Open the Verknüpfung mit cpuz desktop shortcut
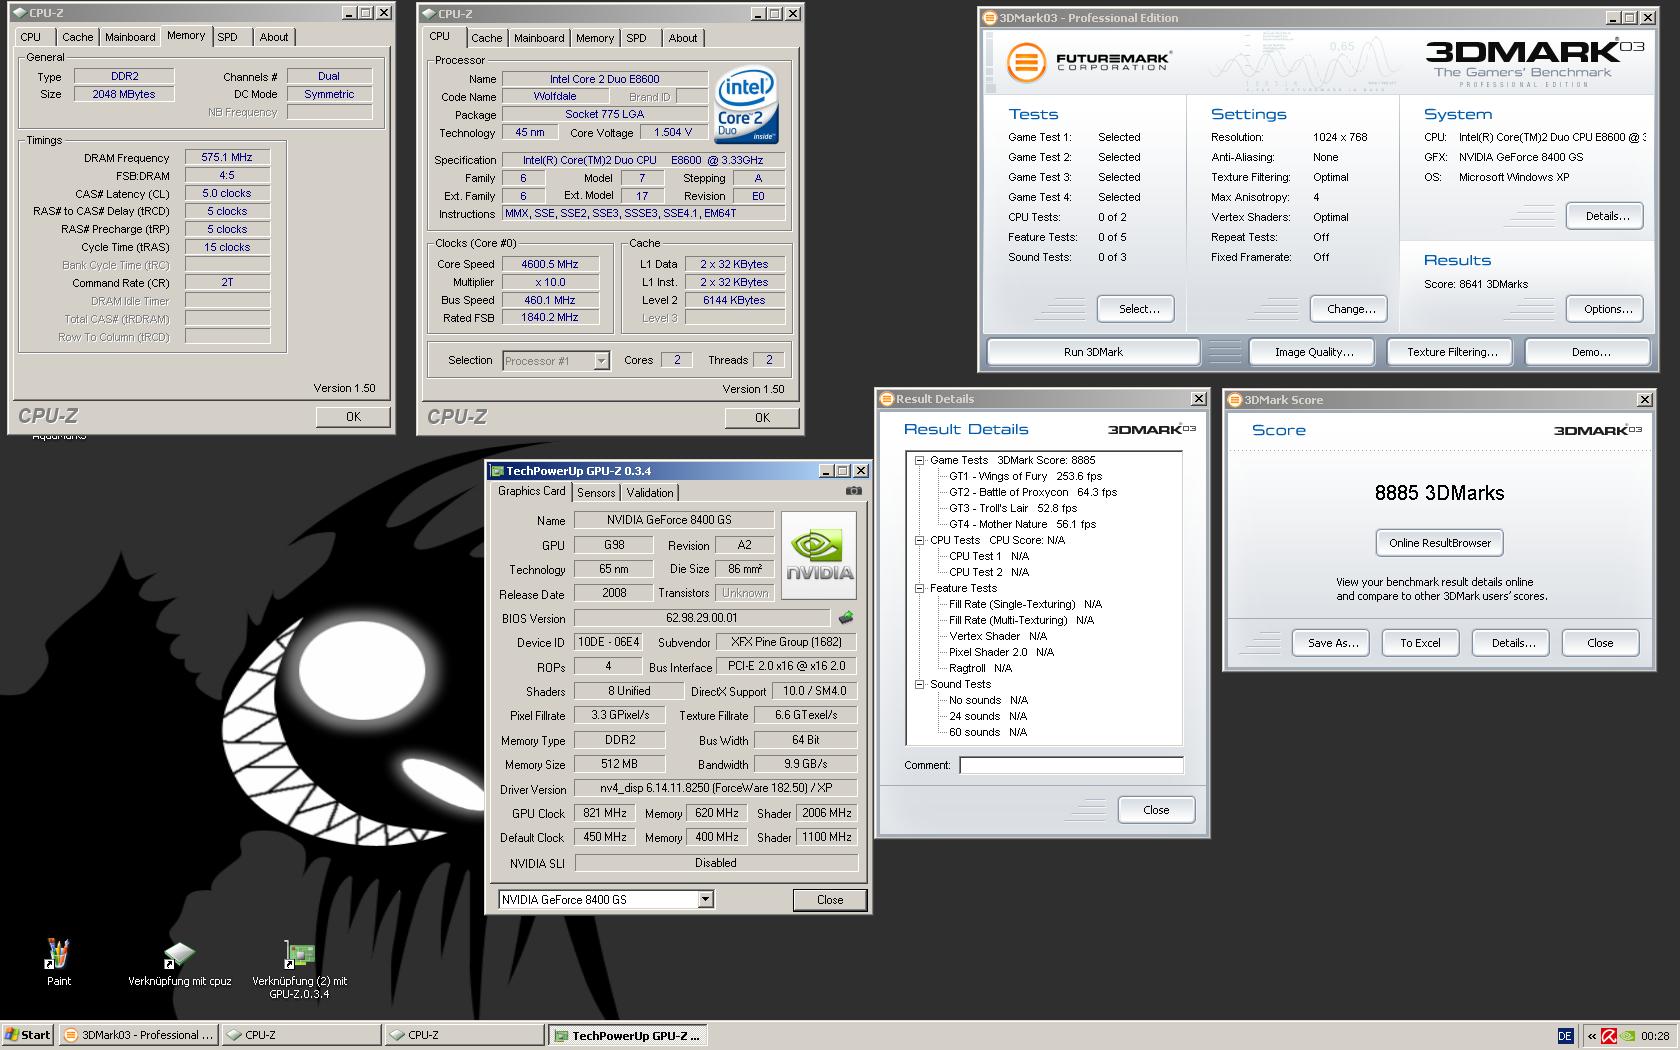This screenshot has width=1680, height=1050. [179, 963]
